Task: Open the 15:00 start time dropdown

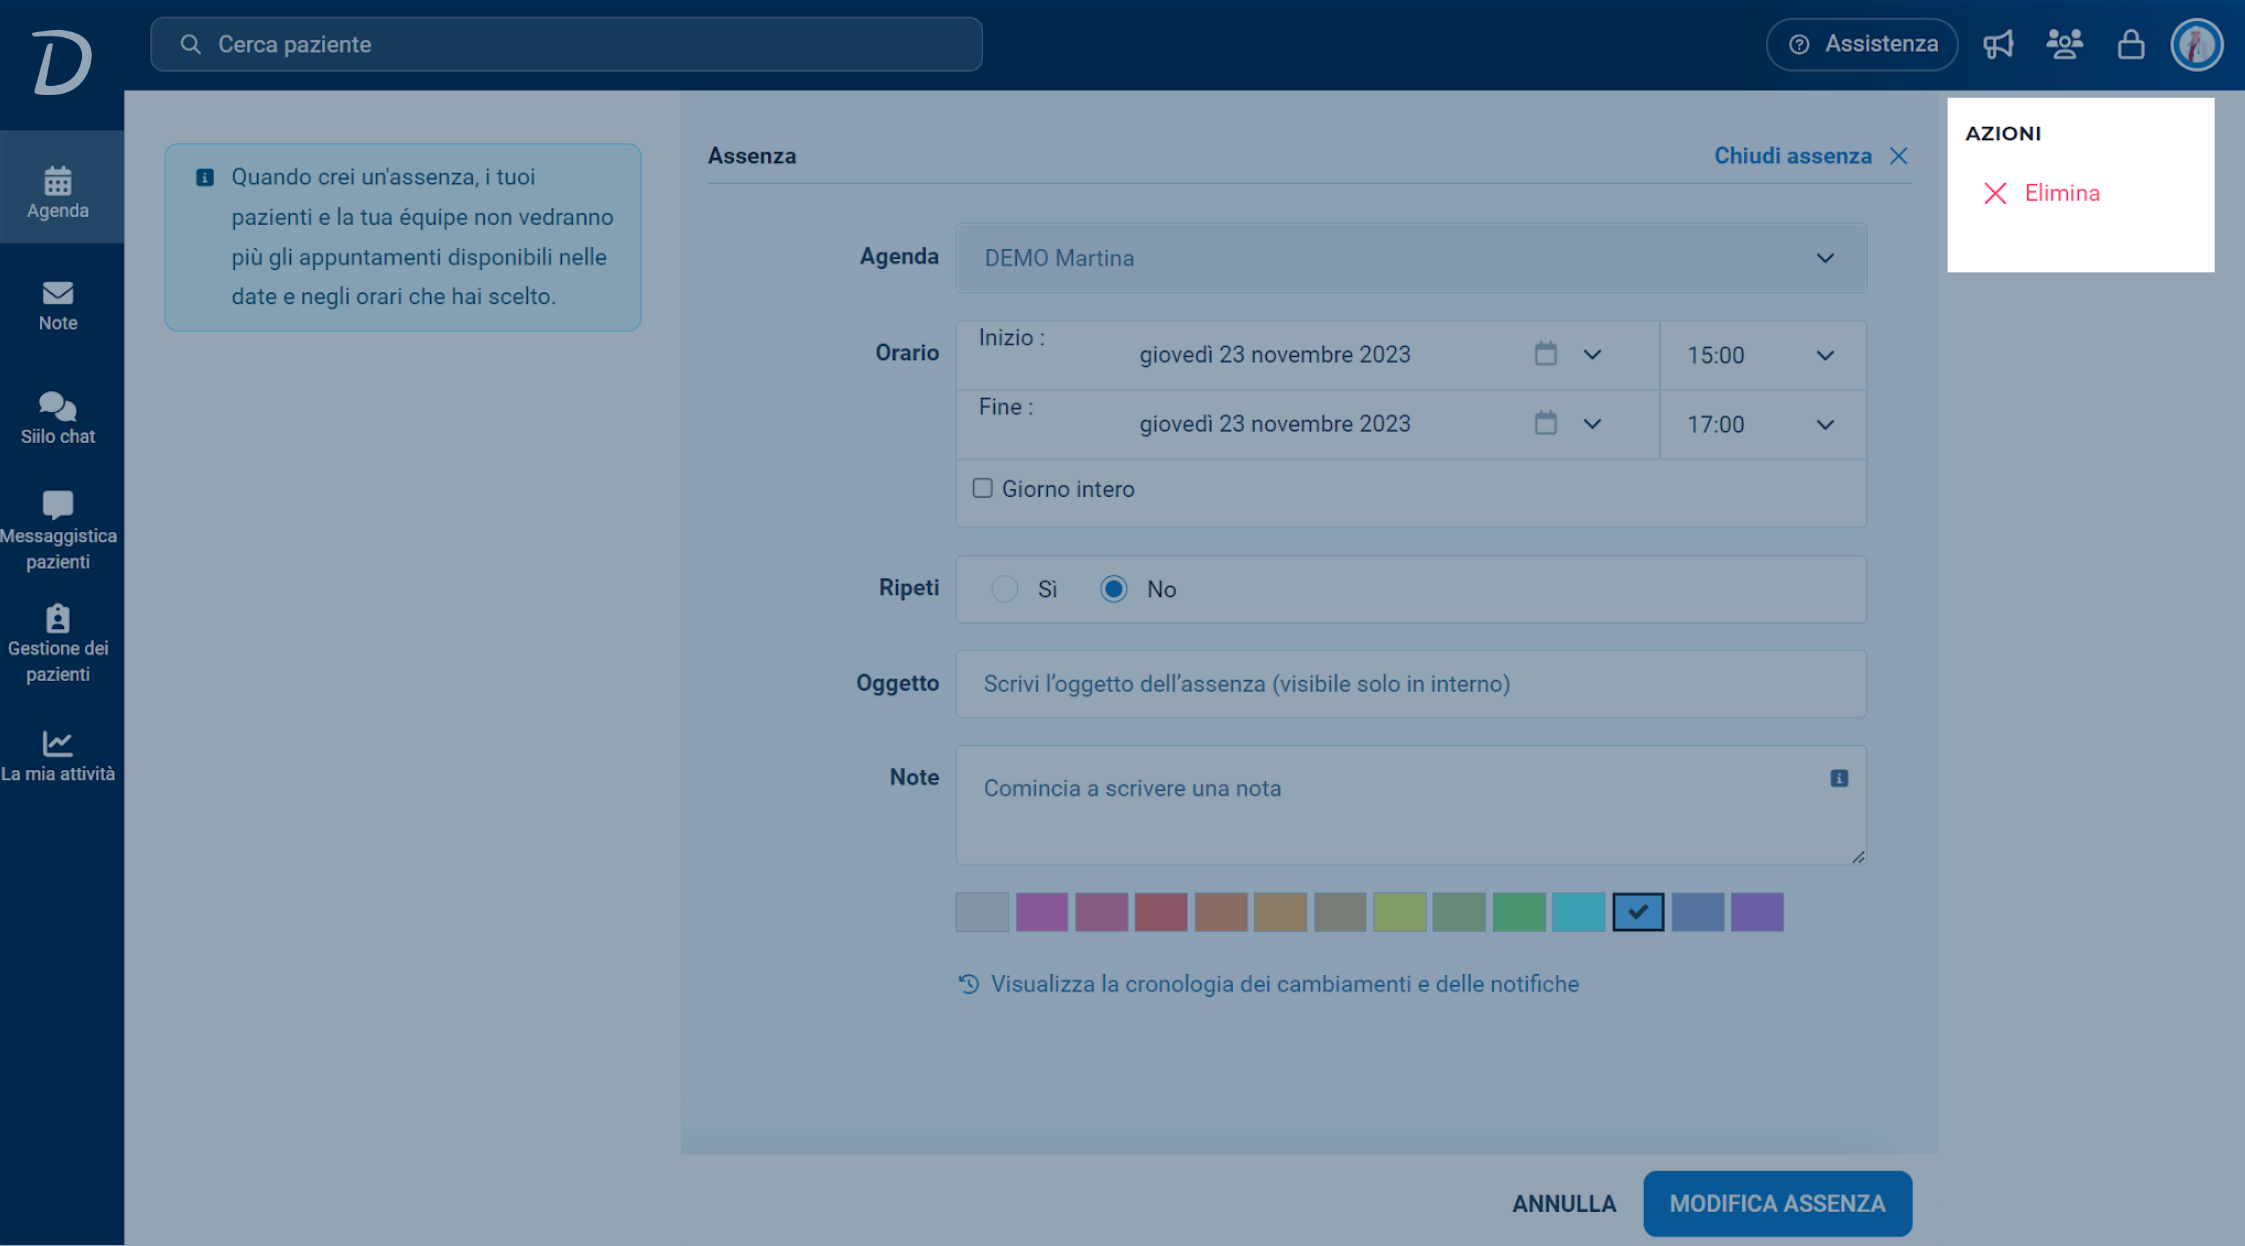Action: [x=1762, y=355]
